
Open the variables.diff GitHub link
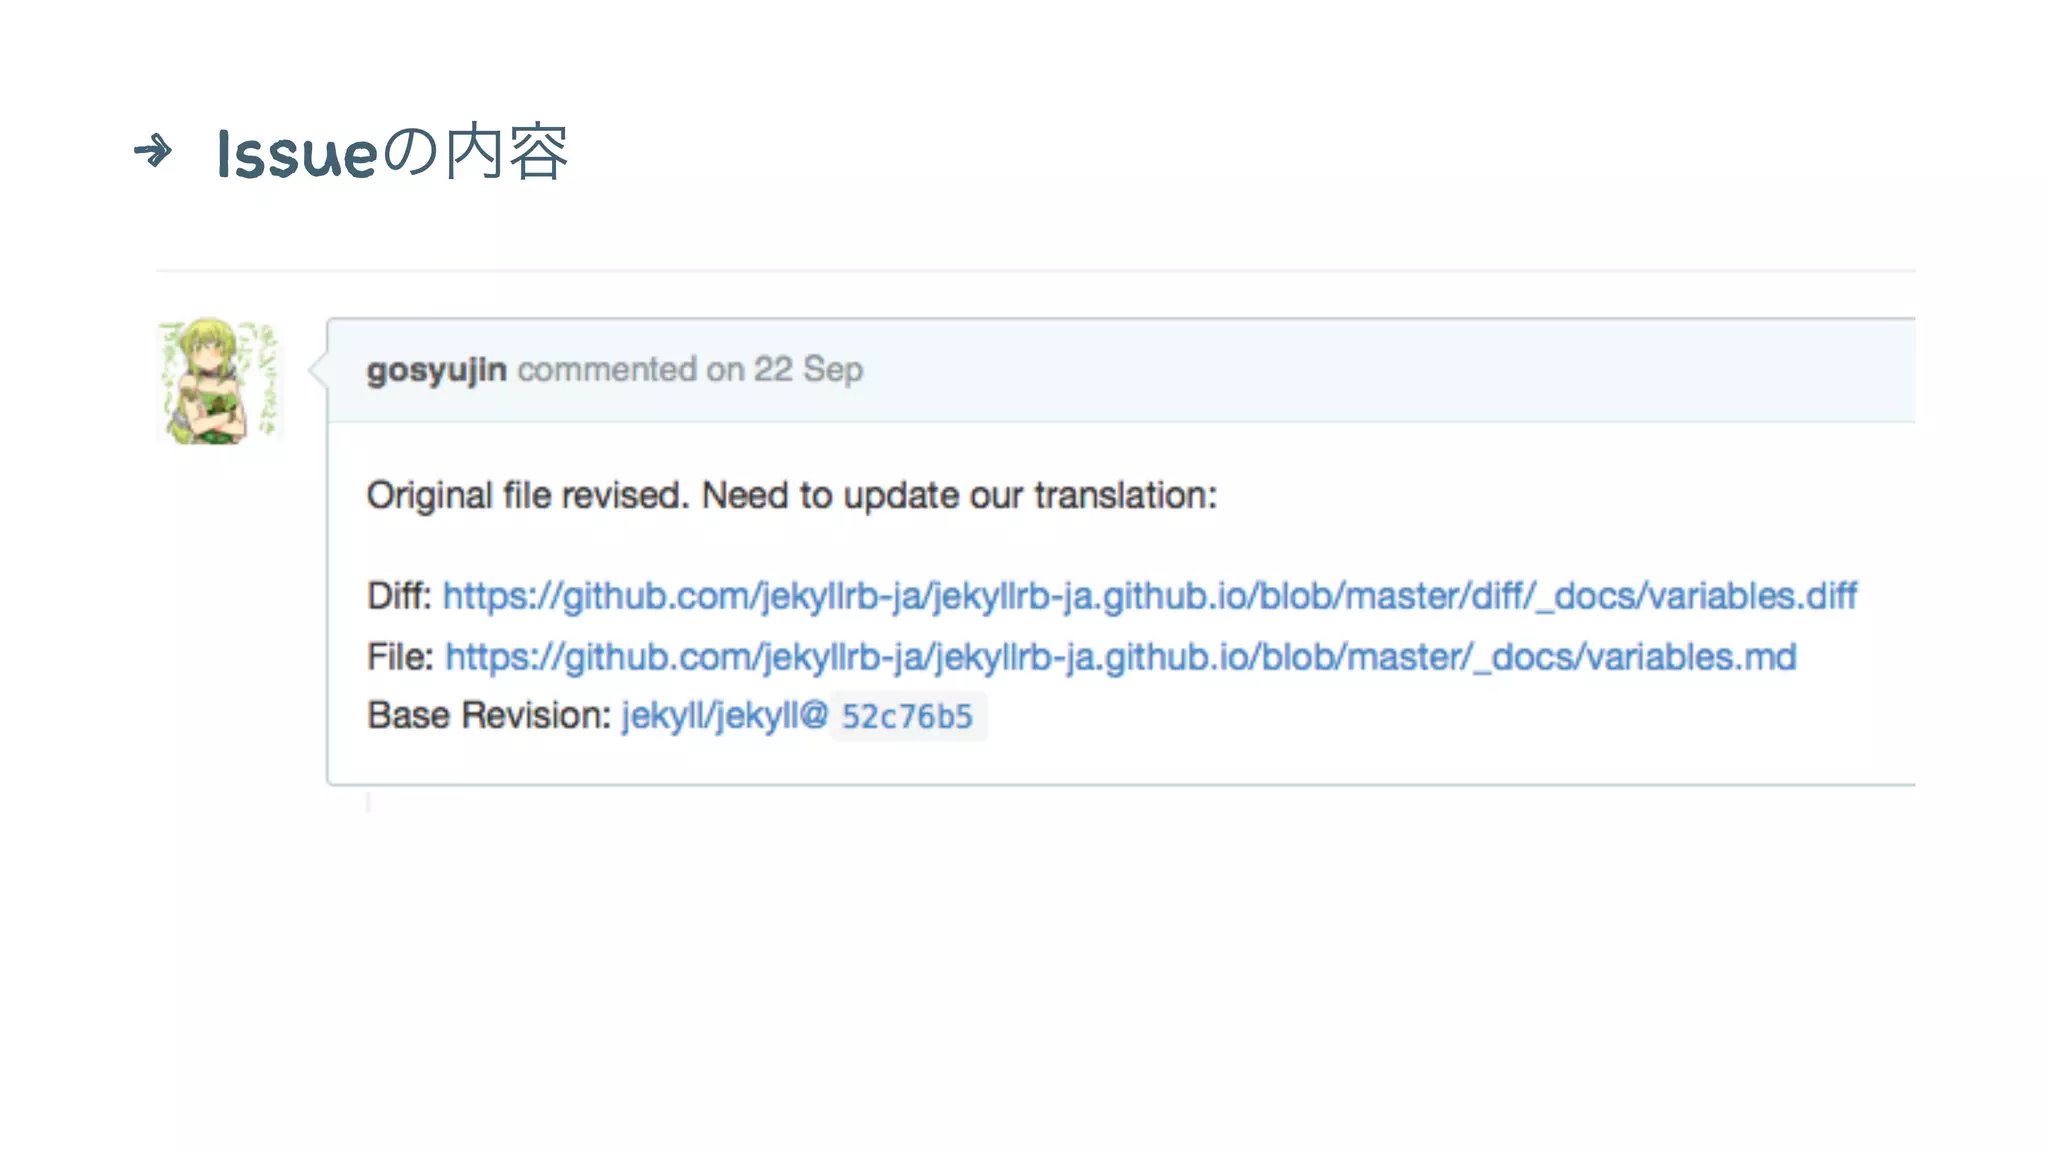coord(1149,596)
